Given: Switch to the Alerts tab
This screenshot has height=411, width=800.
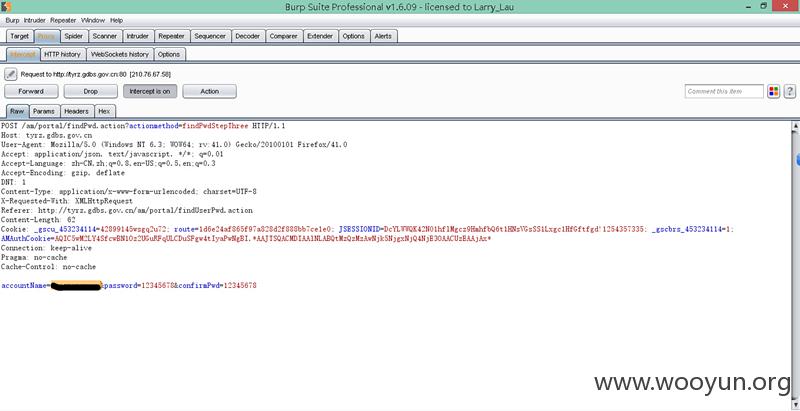Looking at the screenshot, I should point(383,36).
